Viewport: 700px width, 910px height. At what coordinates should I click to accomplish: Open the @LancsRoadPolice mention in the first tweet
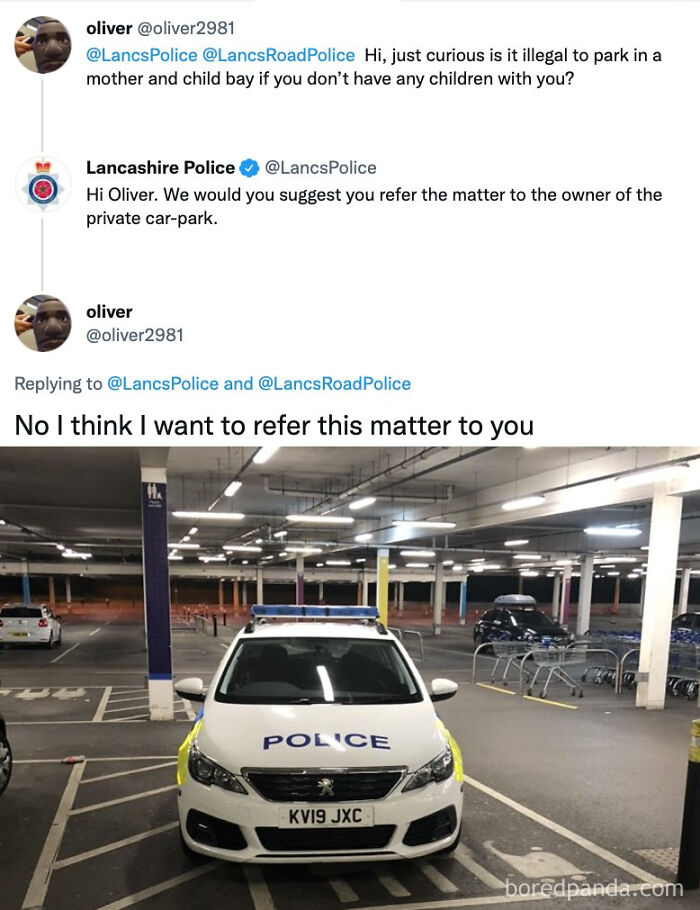tap(278, 55)
